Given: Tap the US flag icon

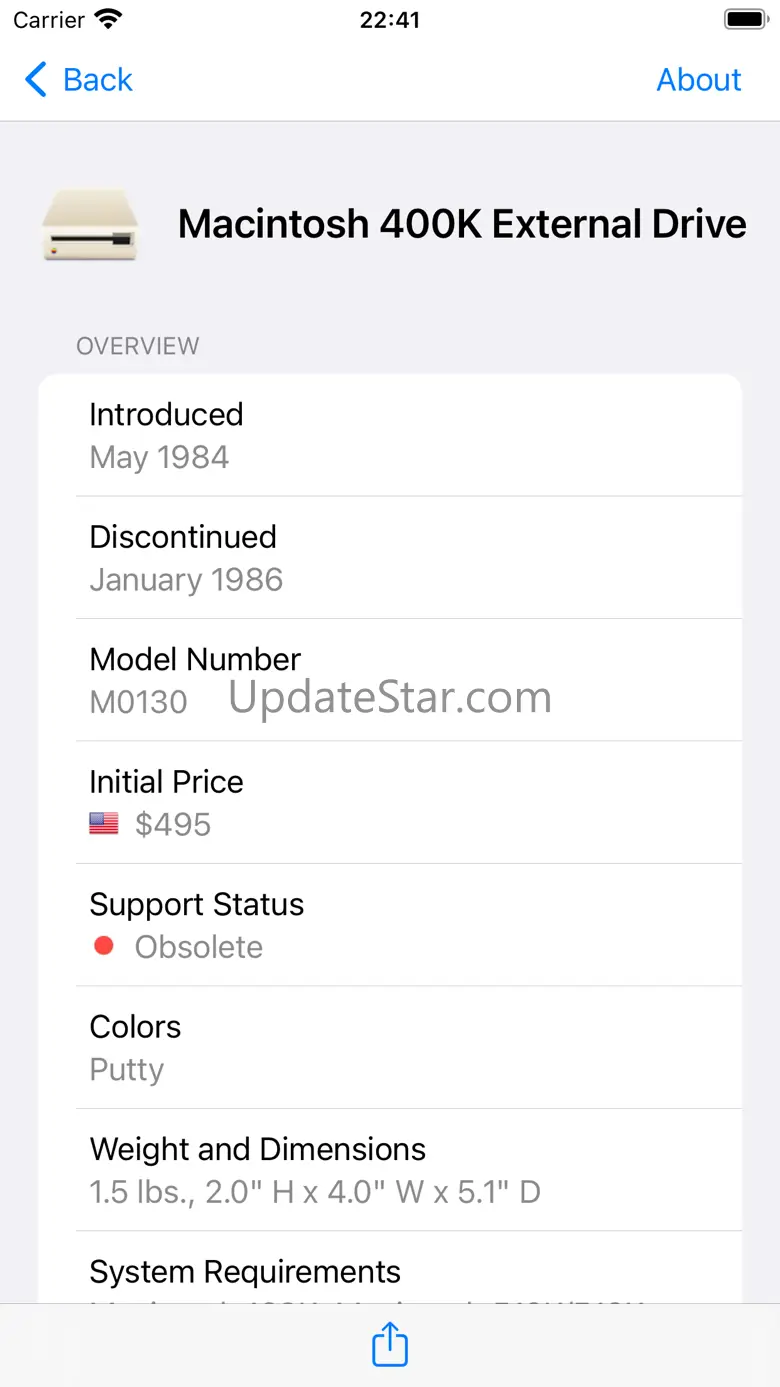Looking at the screenshot, I should [104, 824].
